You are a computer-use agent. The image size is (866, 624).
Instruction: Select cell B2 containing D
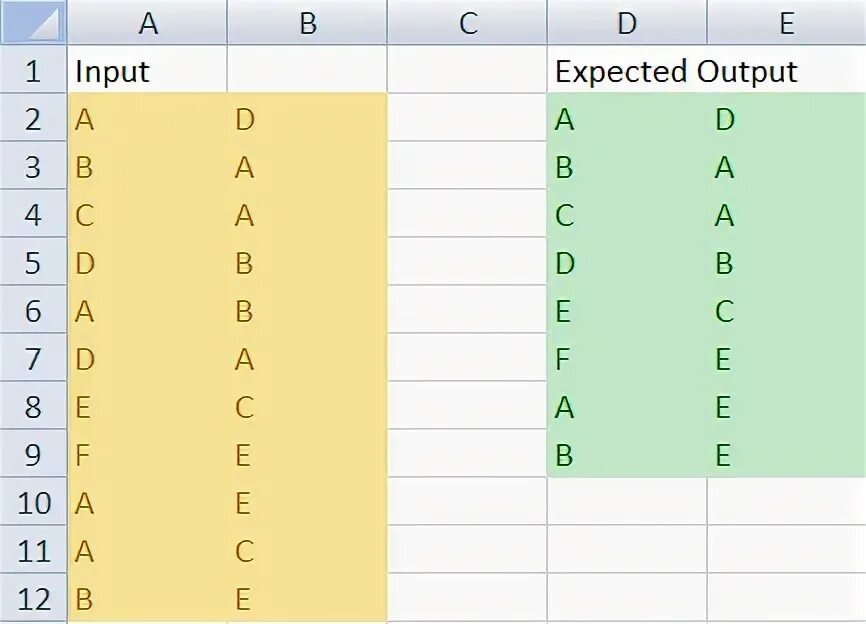click(308, 117)
